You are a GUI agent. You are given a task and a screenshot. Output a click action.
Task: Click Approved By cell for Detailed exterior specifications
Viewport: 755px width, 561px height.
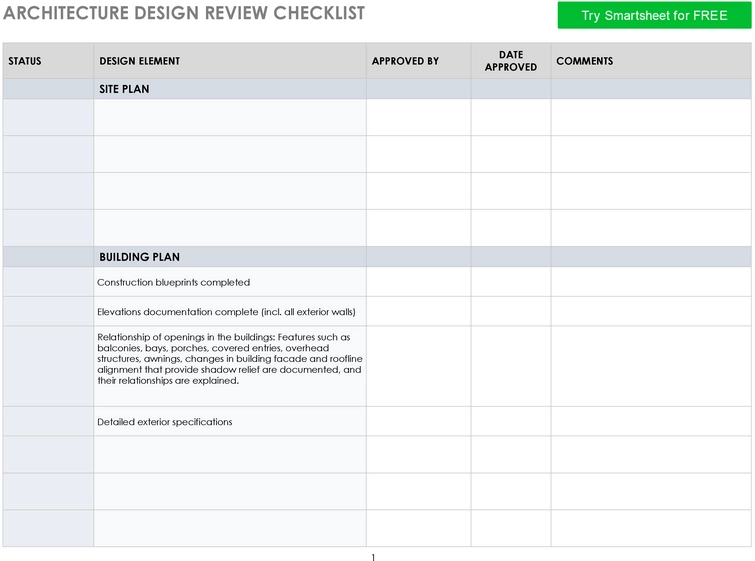[x=418, y=422]
